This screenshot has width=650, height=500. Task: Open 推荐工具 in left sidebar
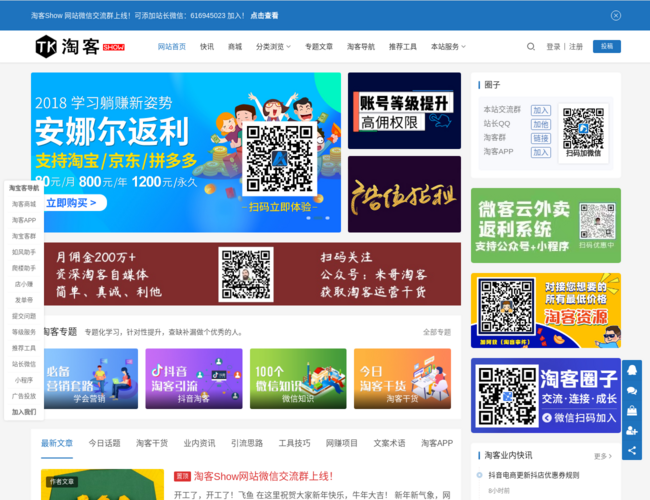(24, 348)
